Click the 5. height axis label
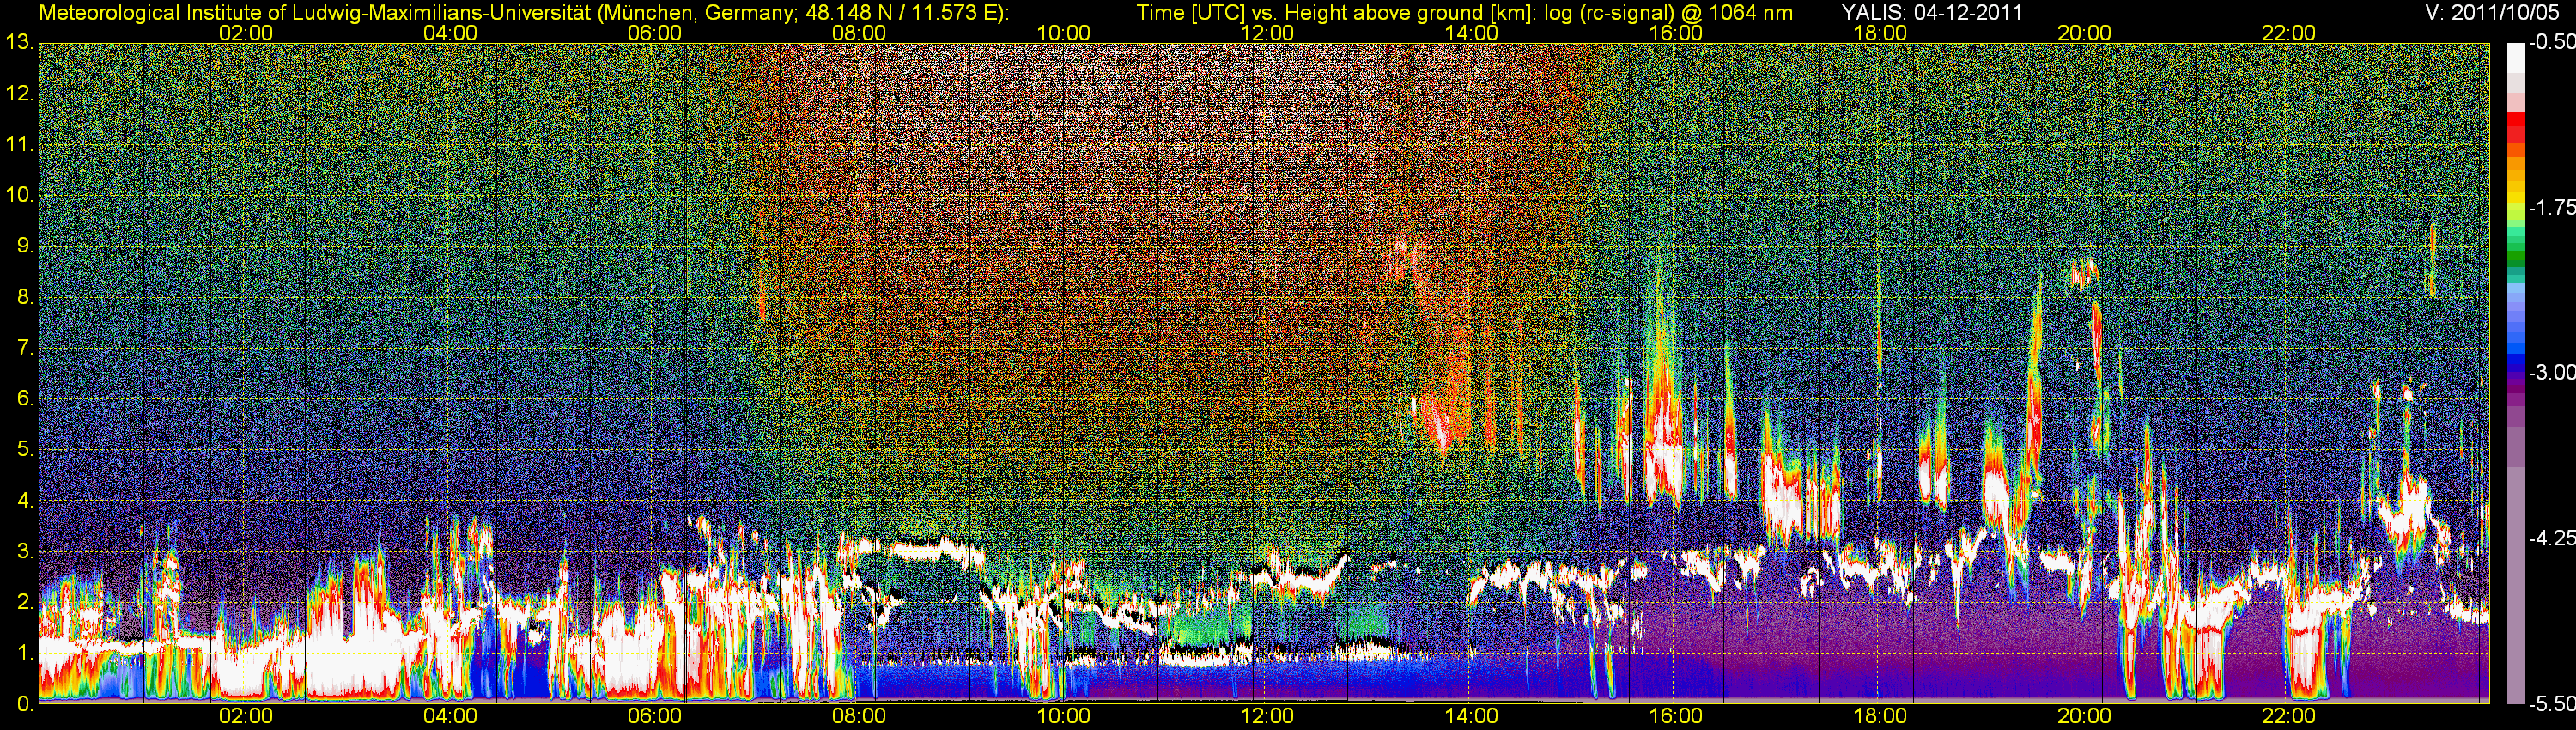Viewport: 2576px width, 730px height. click(x=25, y=449)
